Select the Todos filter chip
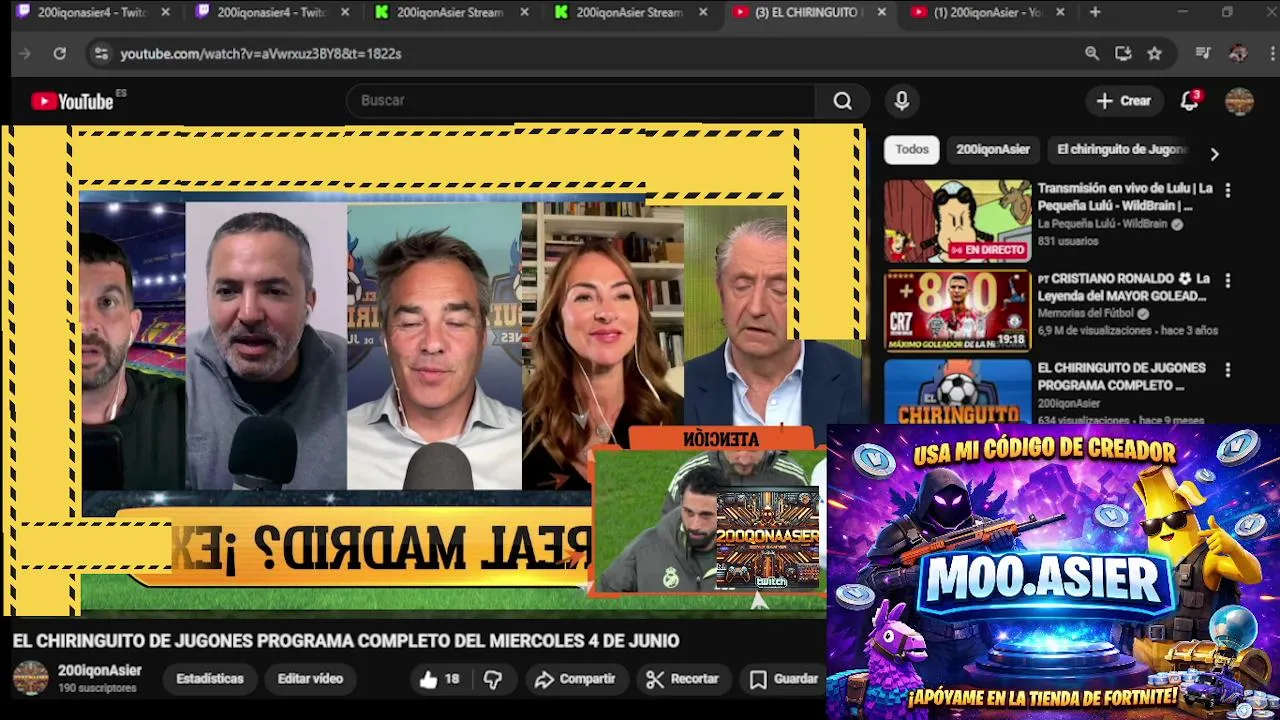Viewport: 1280px width, 720px height. 912,149
